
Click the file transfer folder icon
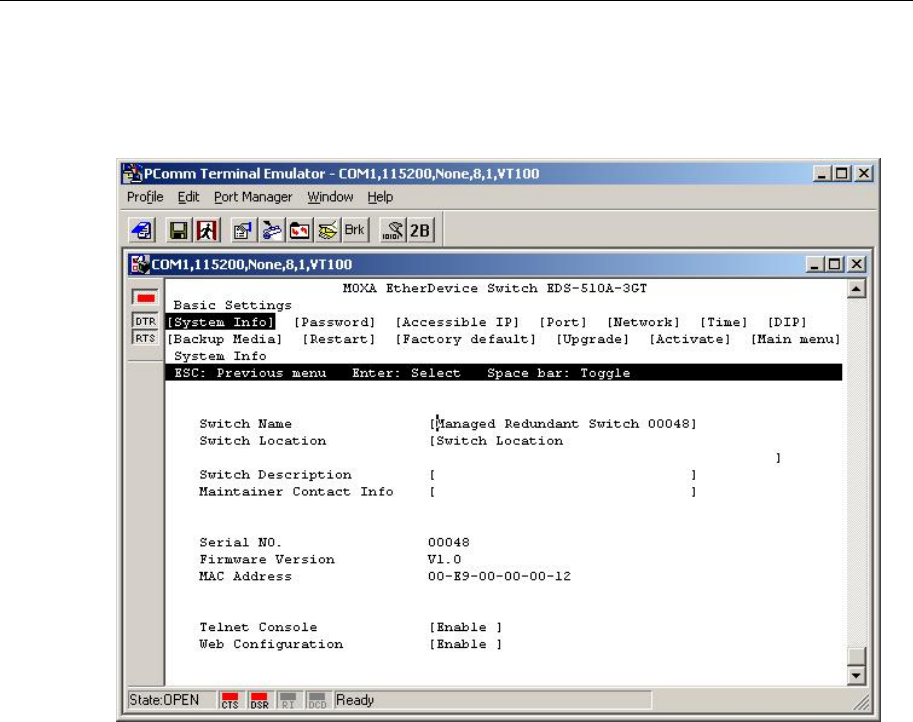click(299, 231)
